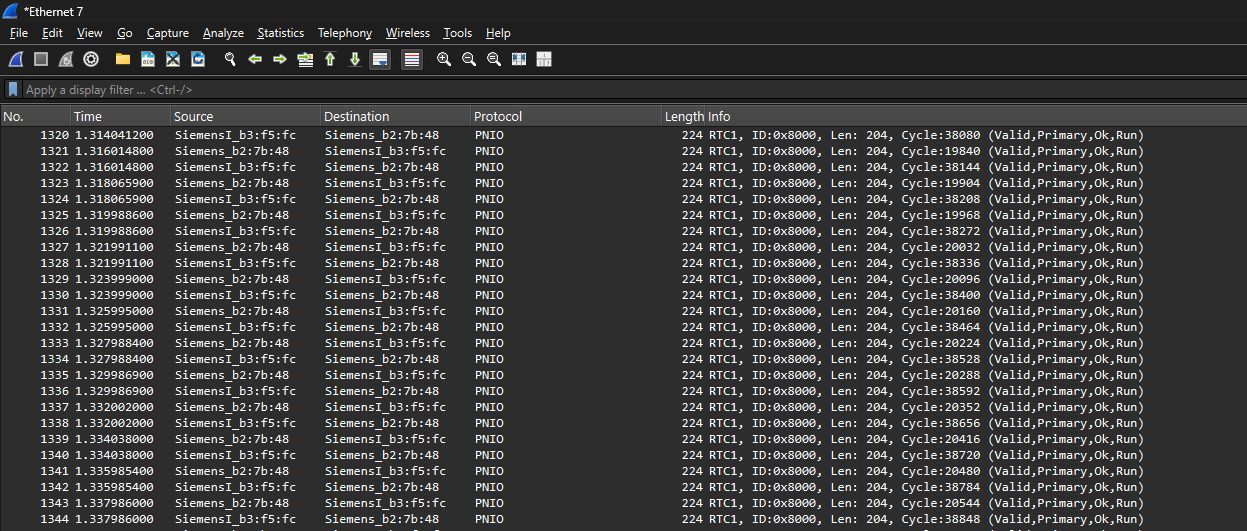Save the capture file
The width and height of the screenshot is (1247, 531).
[x=148, y=59]
